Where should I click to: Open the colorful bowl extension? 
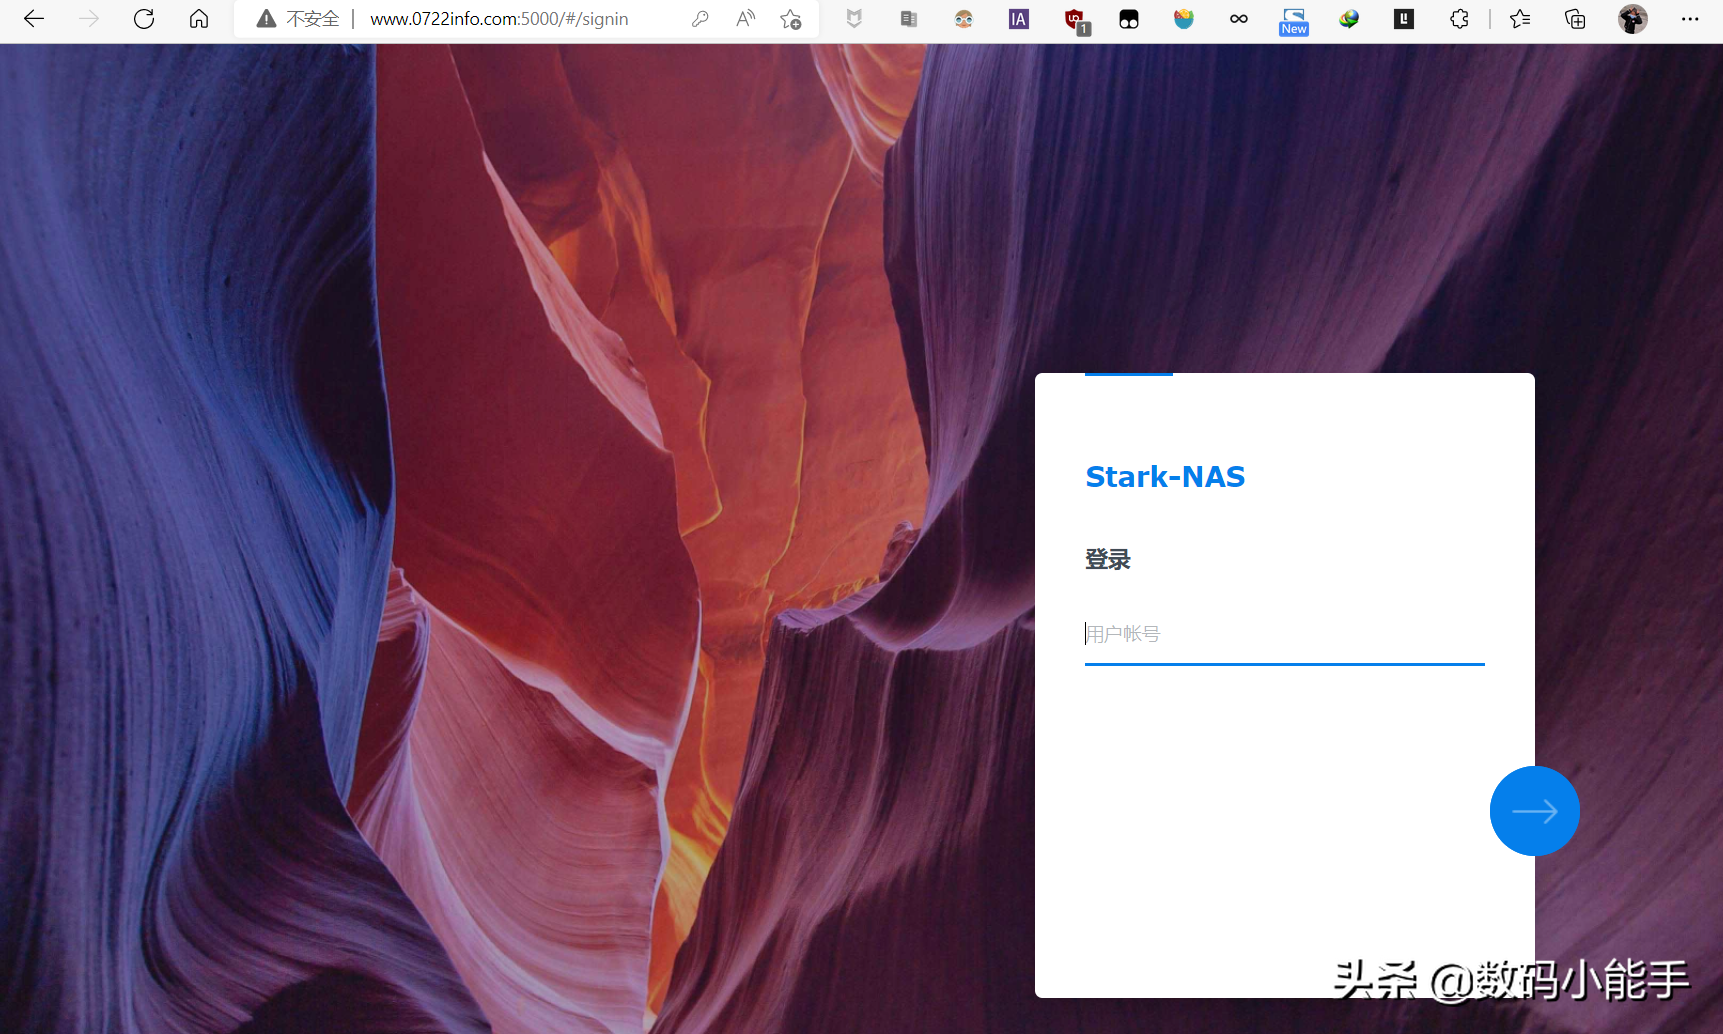(1184, 19)
